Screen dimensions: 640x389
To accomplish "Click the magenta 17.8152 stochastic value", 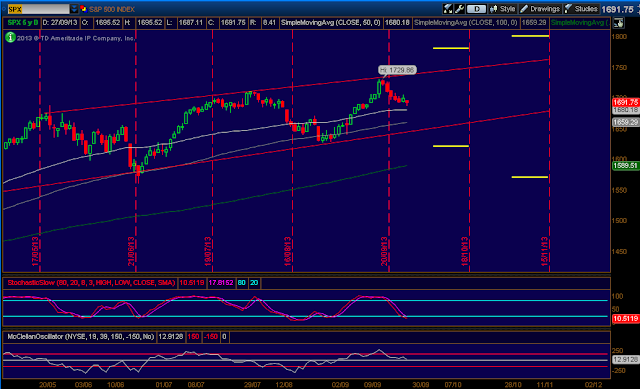I will tap(221, 282).
